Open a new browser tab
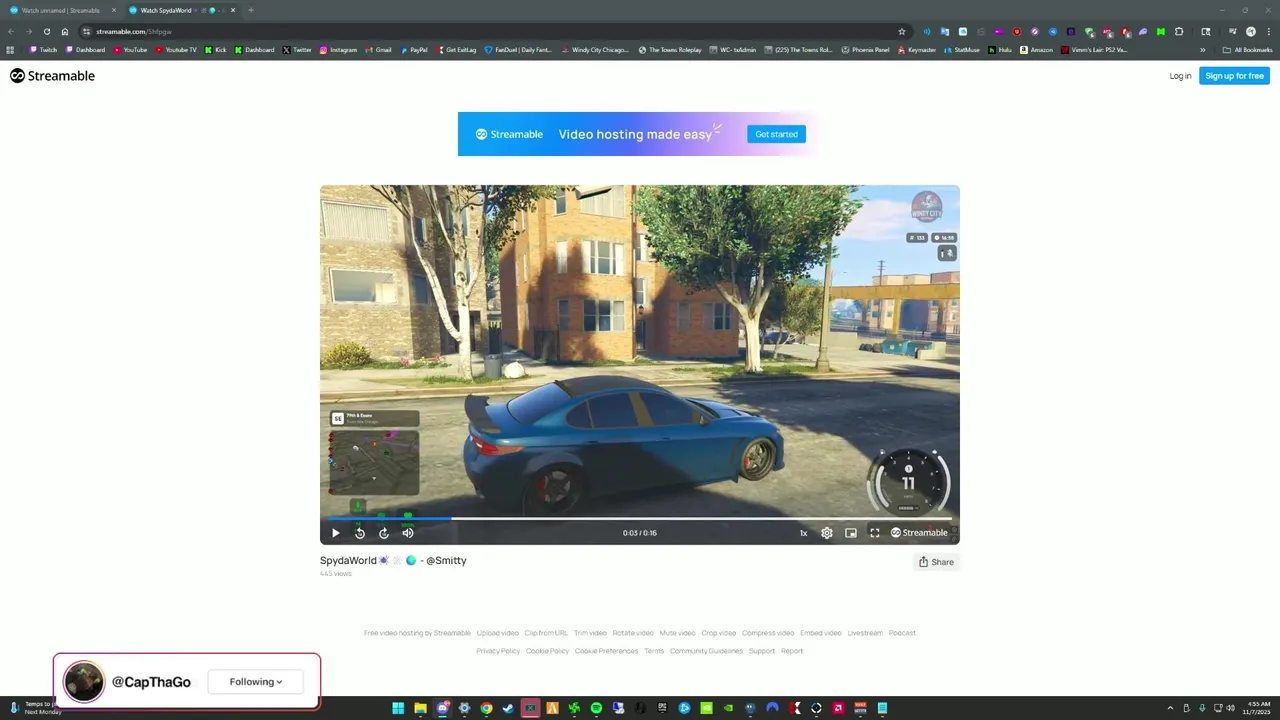This screenshot has width=1280, height=720. [x=250, y=10]
